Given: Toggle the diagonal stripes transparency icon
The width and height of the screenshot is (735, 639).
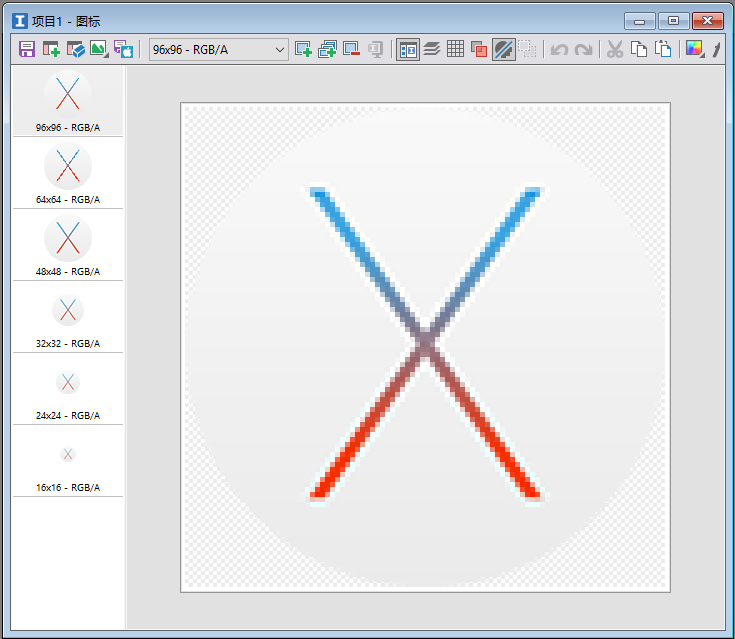Looking at the screenshot, I should click(x=503, y=49).
